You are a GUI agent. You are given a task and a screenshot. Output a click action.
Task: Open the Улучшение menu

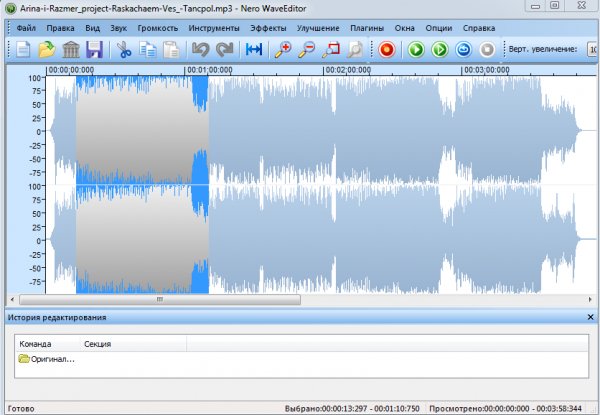318,28
